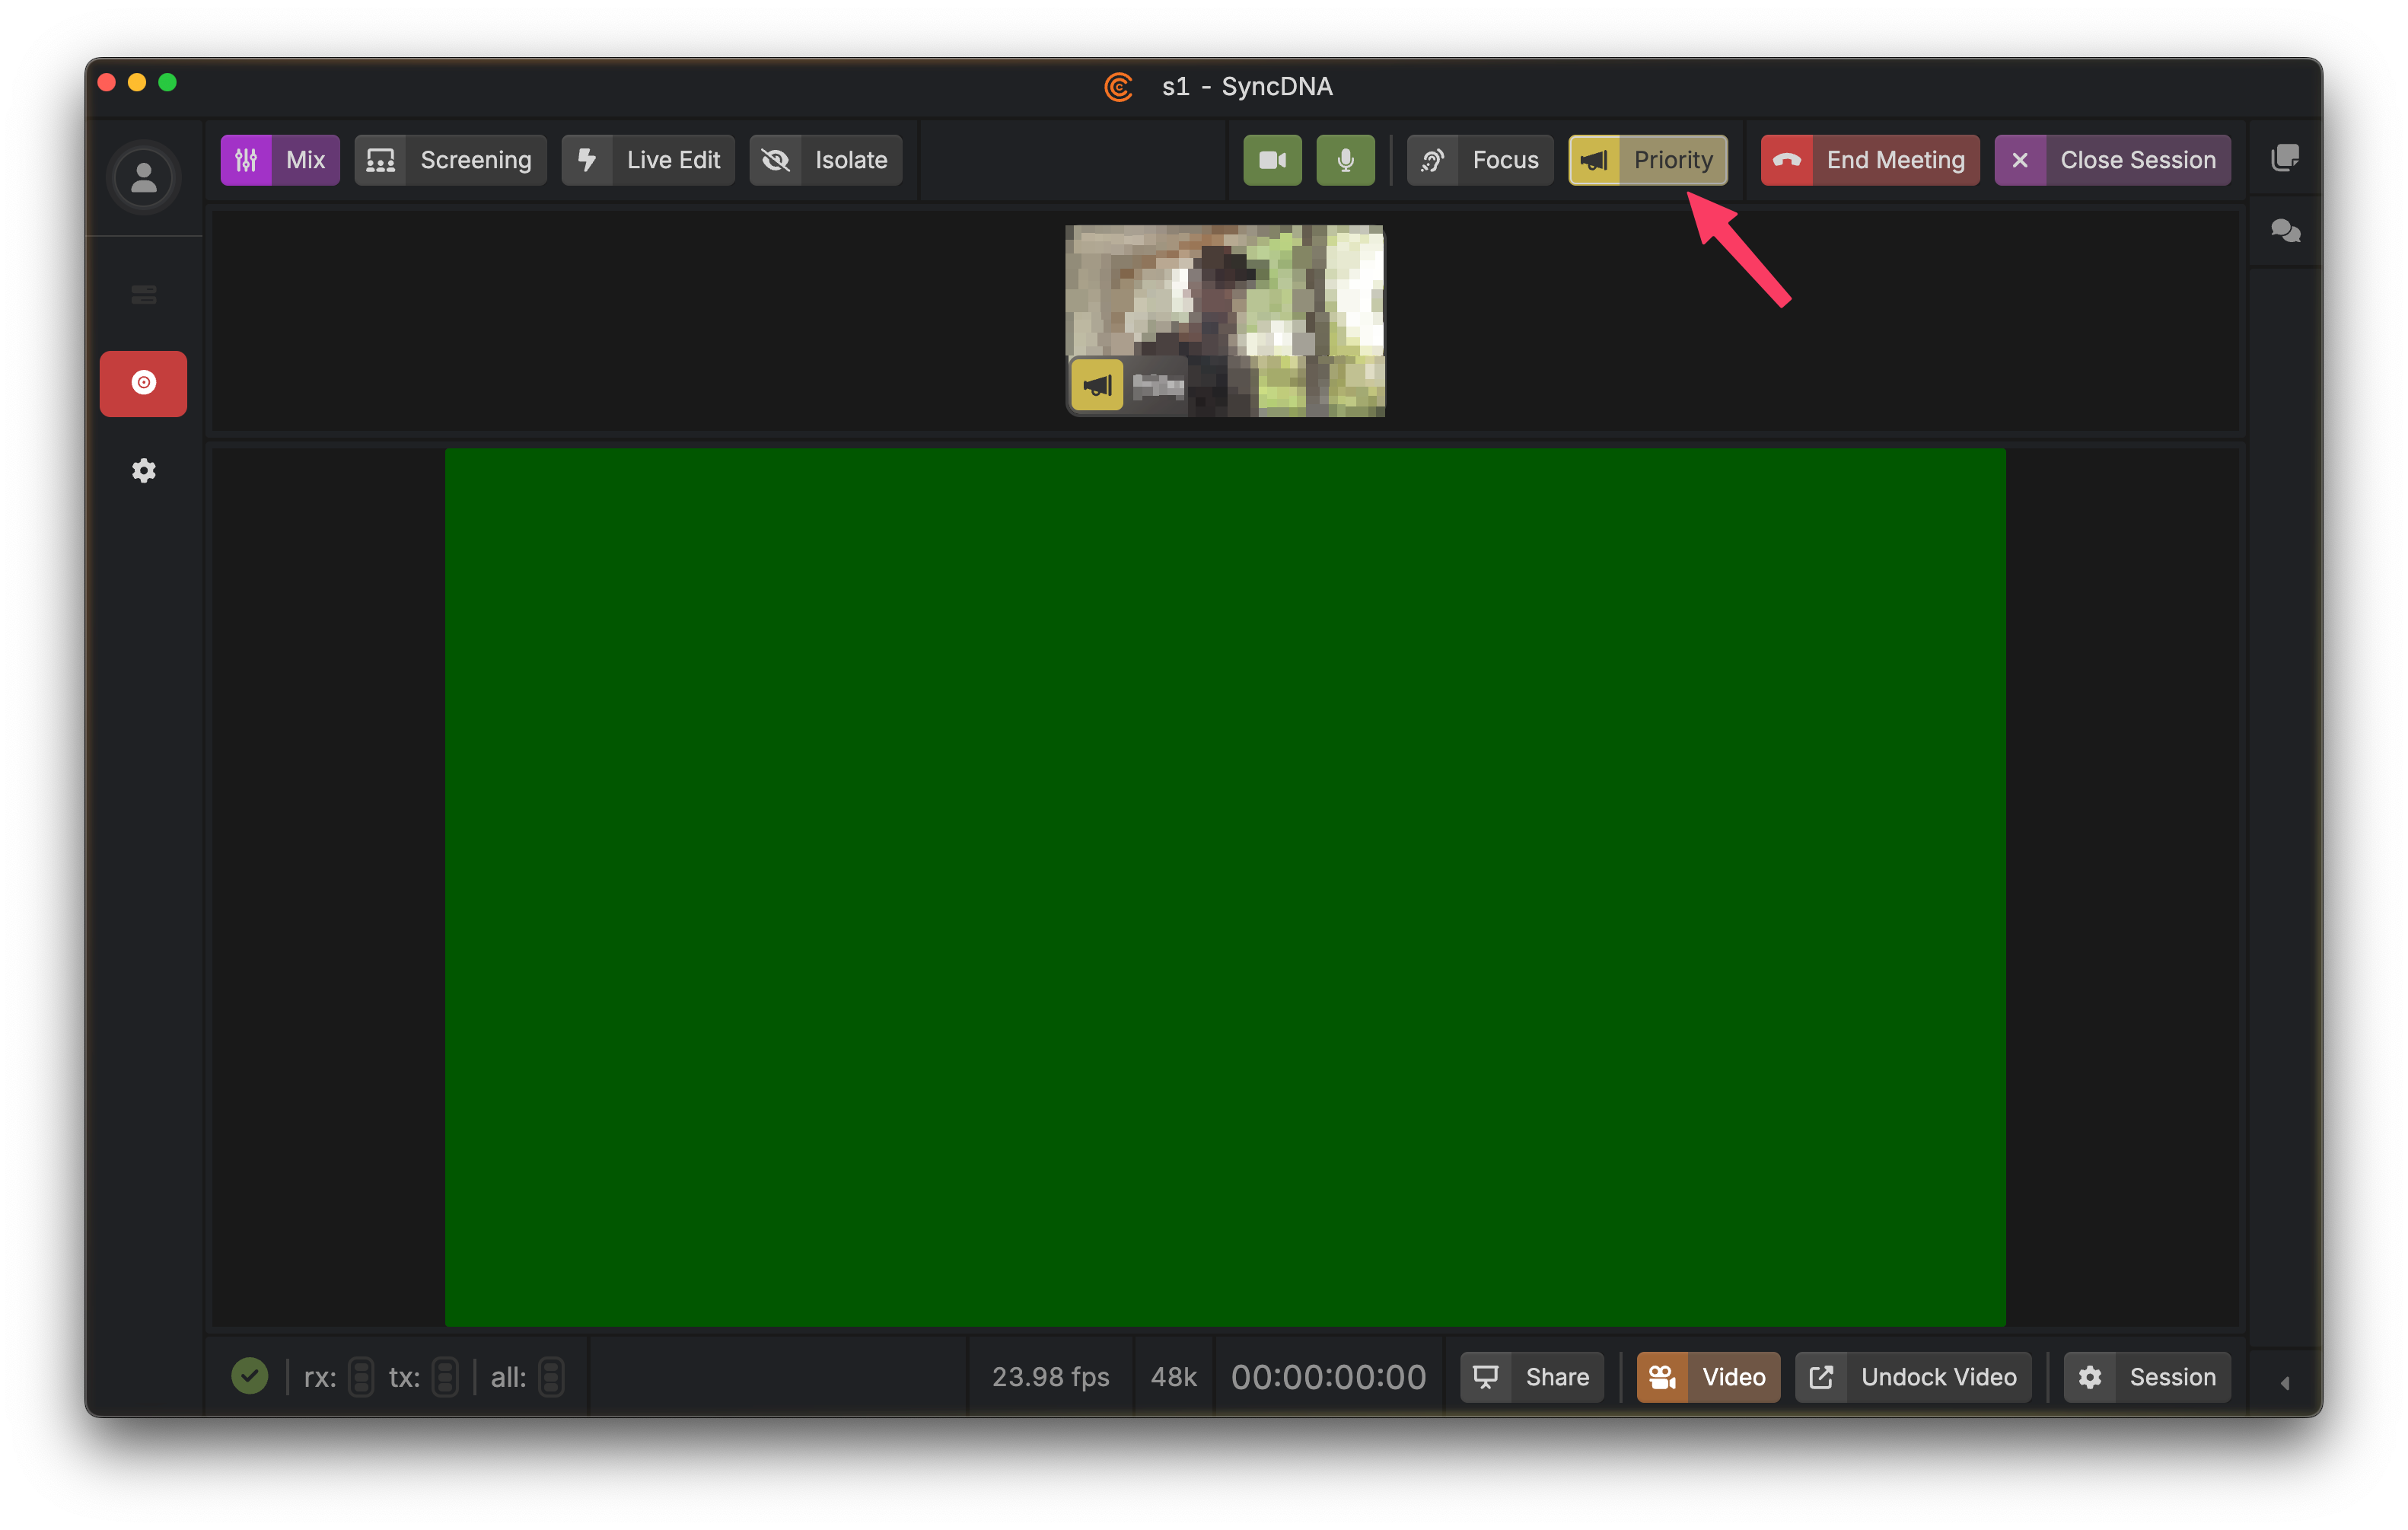Viewport: 2408px width, 1530px height.
Task: Mute the microphone button
Action: pyautogui.click(x=1345, y=160)
